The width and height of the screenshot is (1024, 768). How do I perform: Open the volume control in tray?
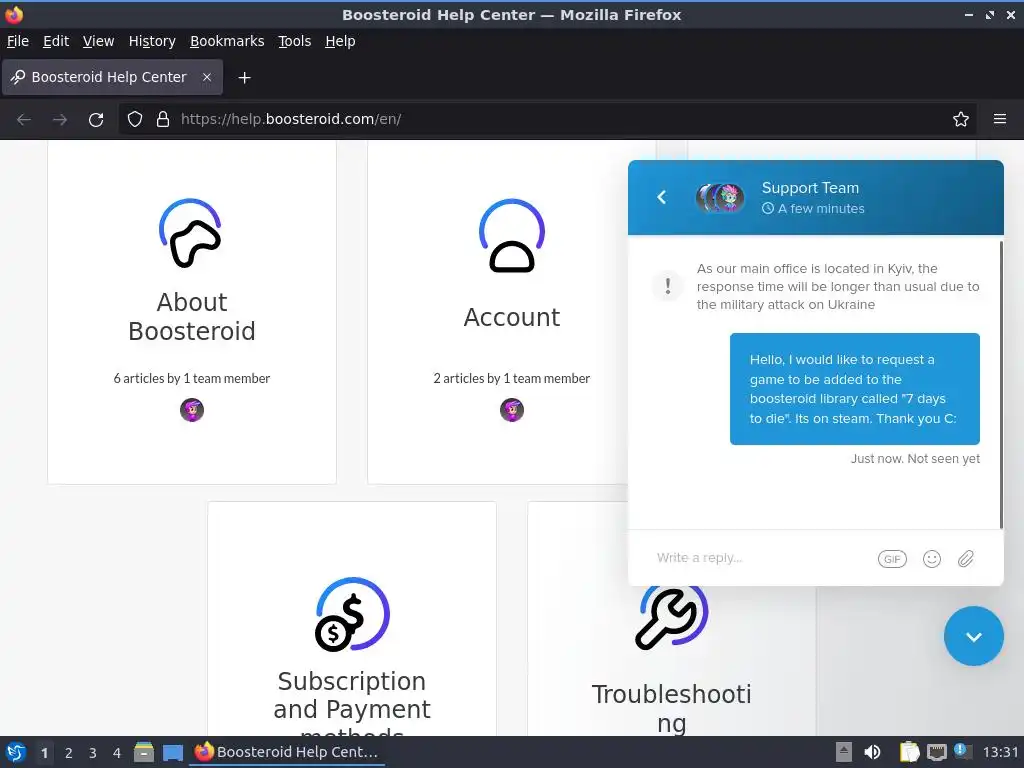click(x=872, y=752)
